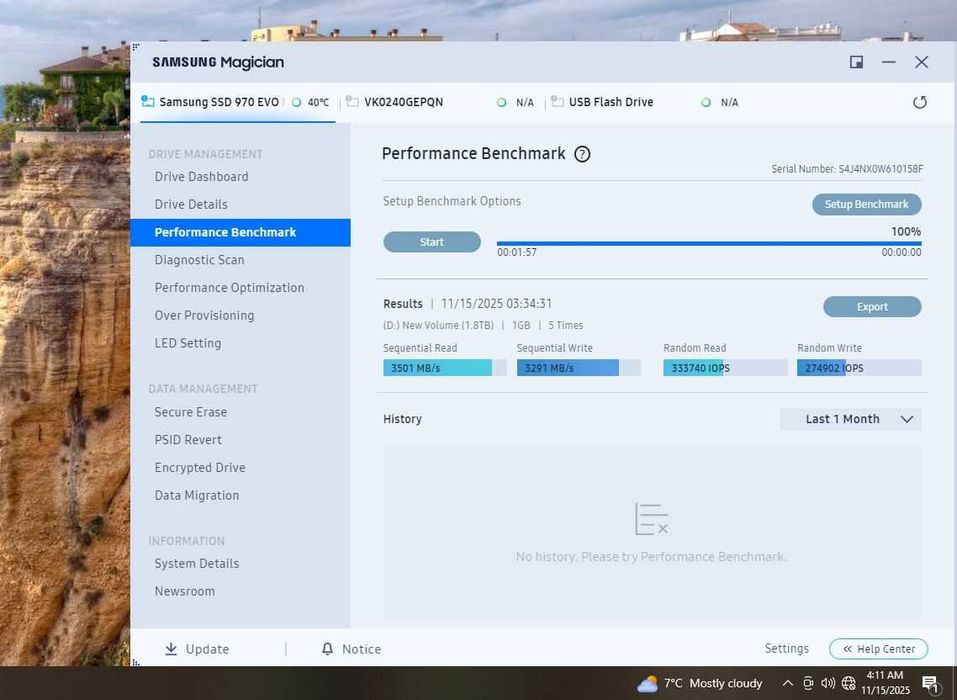
Task: Click the VK0240GEPQN health status circle
Action: tap(502, 103)
